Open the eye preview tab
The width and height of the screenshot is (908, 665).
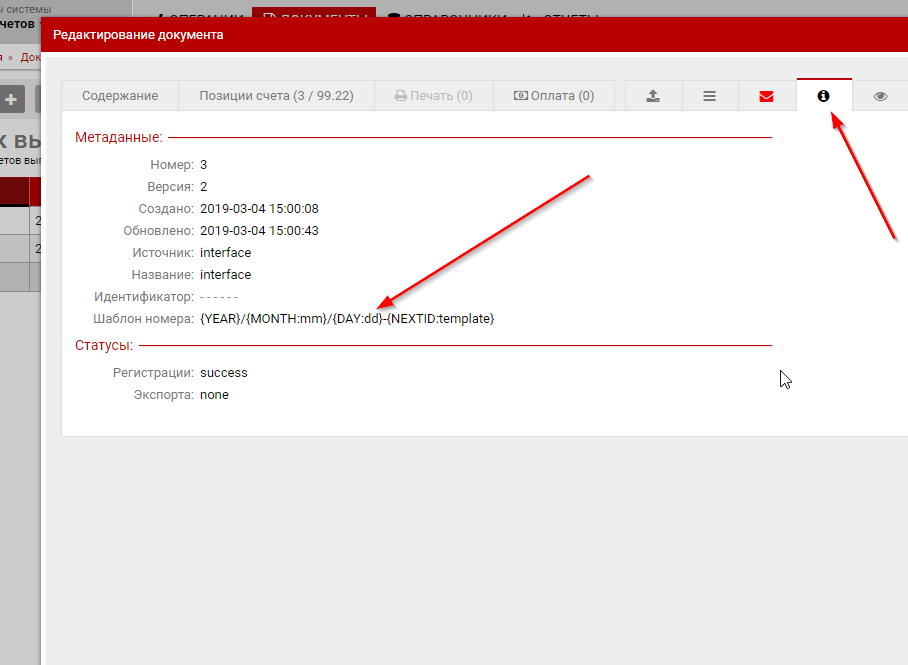coord(880,96)
